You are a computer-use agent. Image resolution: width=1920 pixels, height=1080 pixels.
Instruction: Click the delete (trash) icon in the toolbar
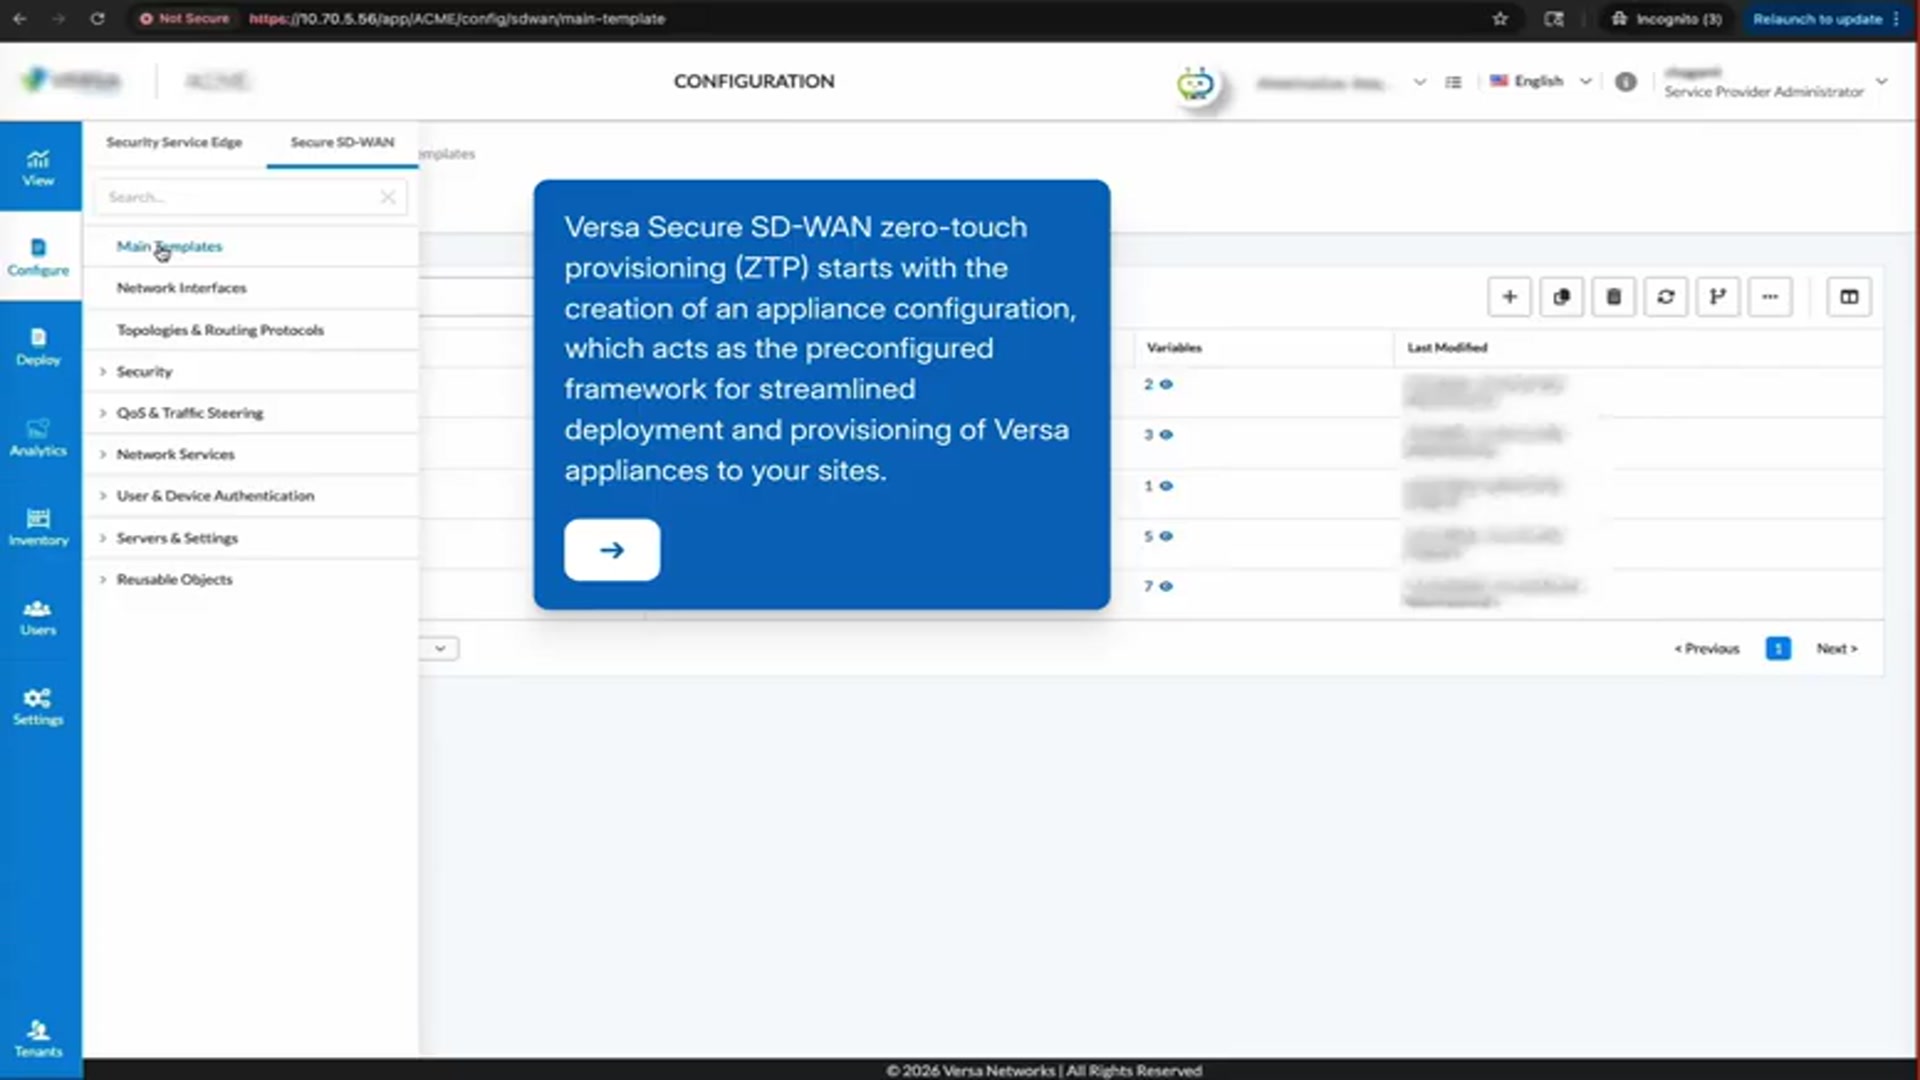tap(1613, 297)
